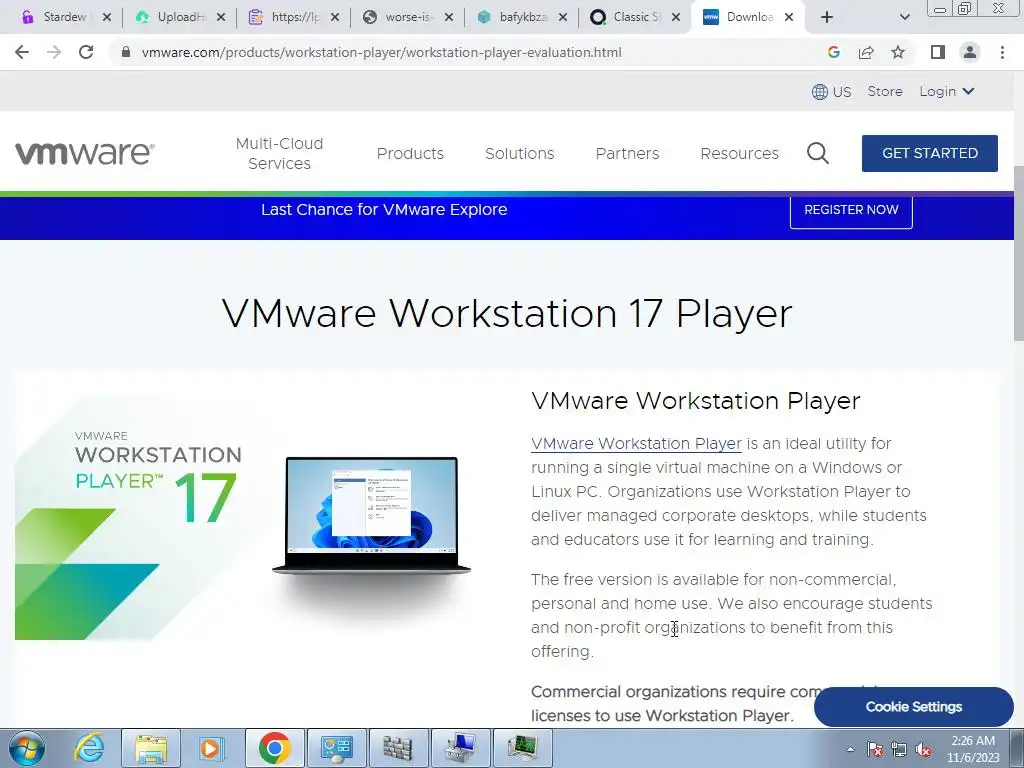Click the laptop product image
The image size is (1024, 768).
pos(371,516)
